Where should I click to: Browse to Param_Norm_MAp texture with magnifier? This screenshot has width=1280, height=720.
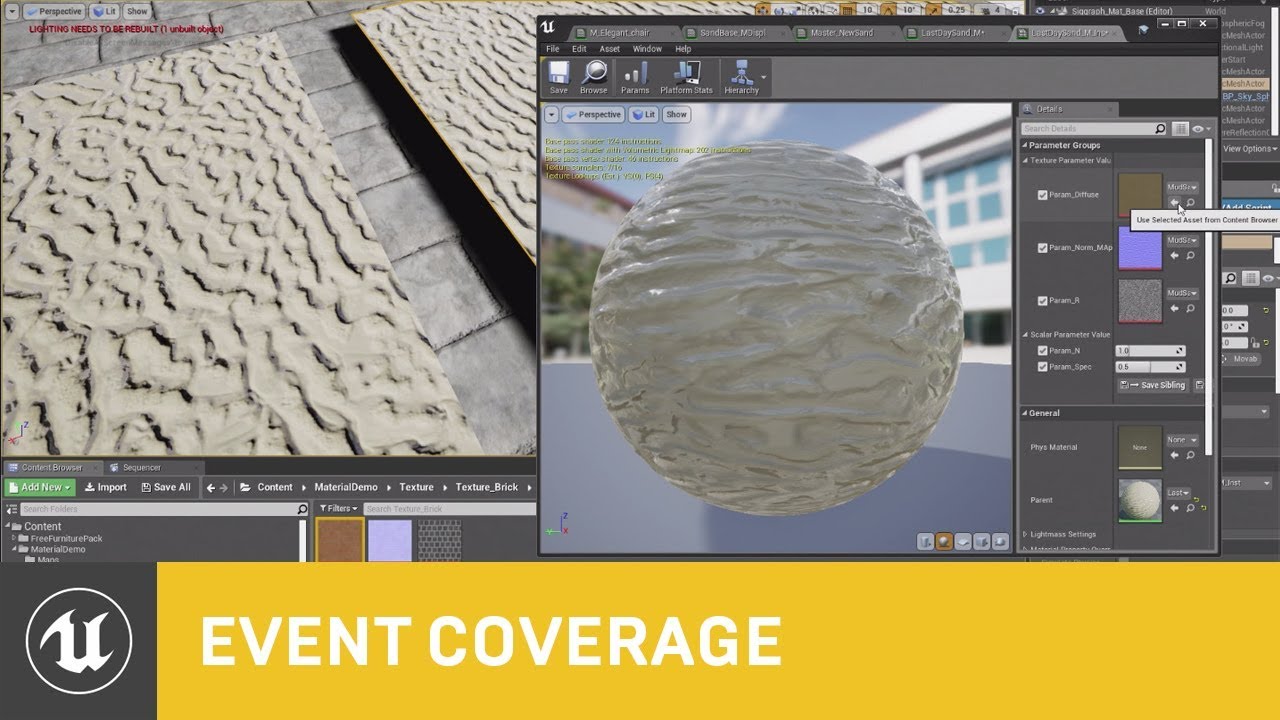(x=1190, y=256)
